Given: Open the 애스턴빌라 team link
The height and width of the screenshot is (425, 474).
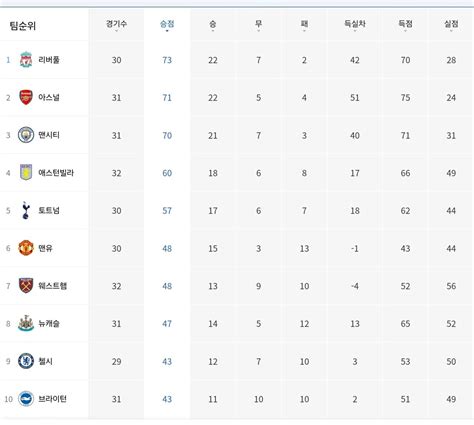Looking at the screenshot, I should [x=56, y=173].
